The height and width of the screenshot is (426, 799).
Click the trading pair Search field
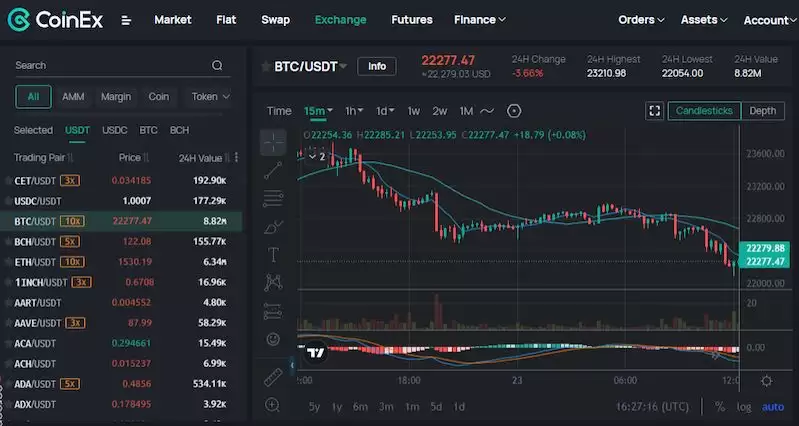tap(110, 65)
